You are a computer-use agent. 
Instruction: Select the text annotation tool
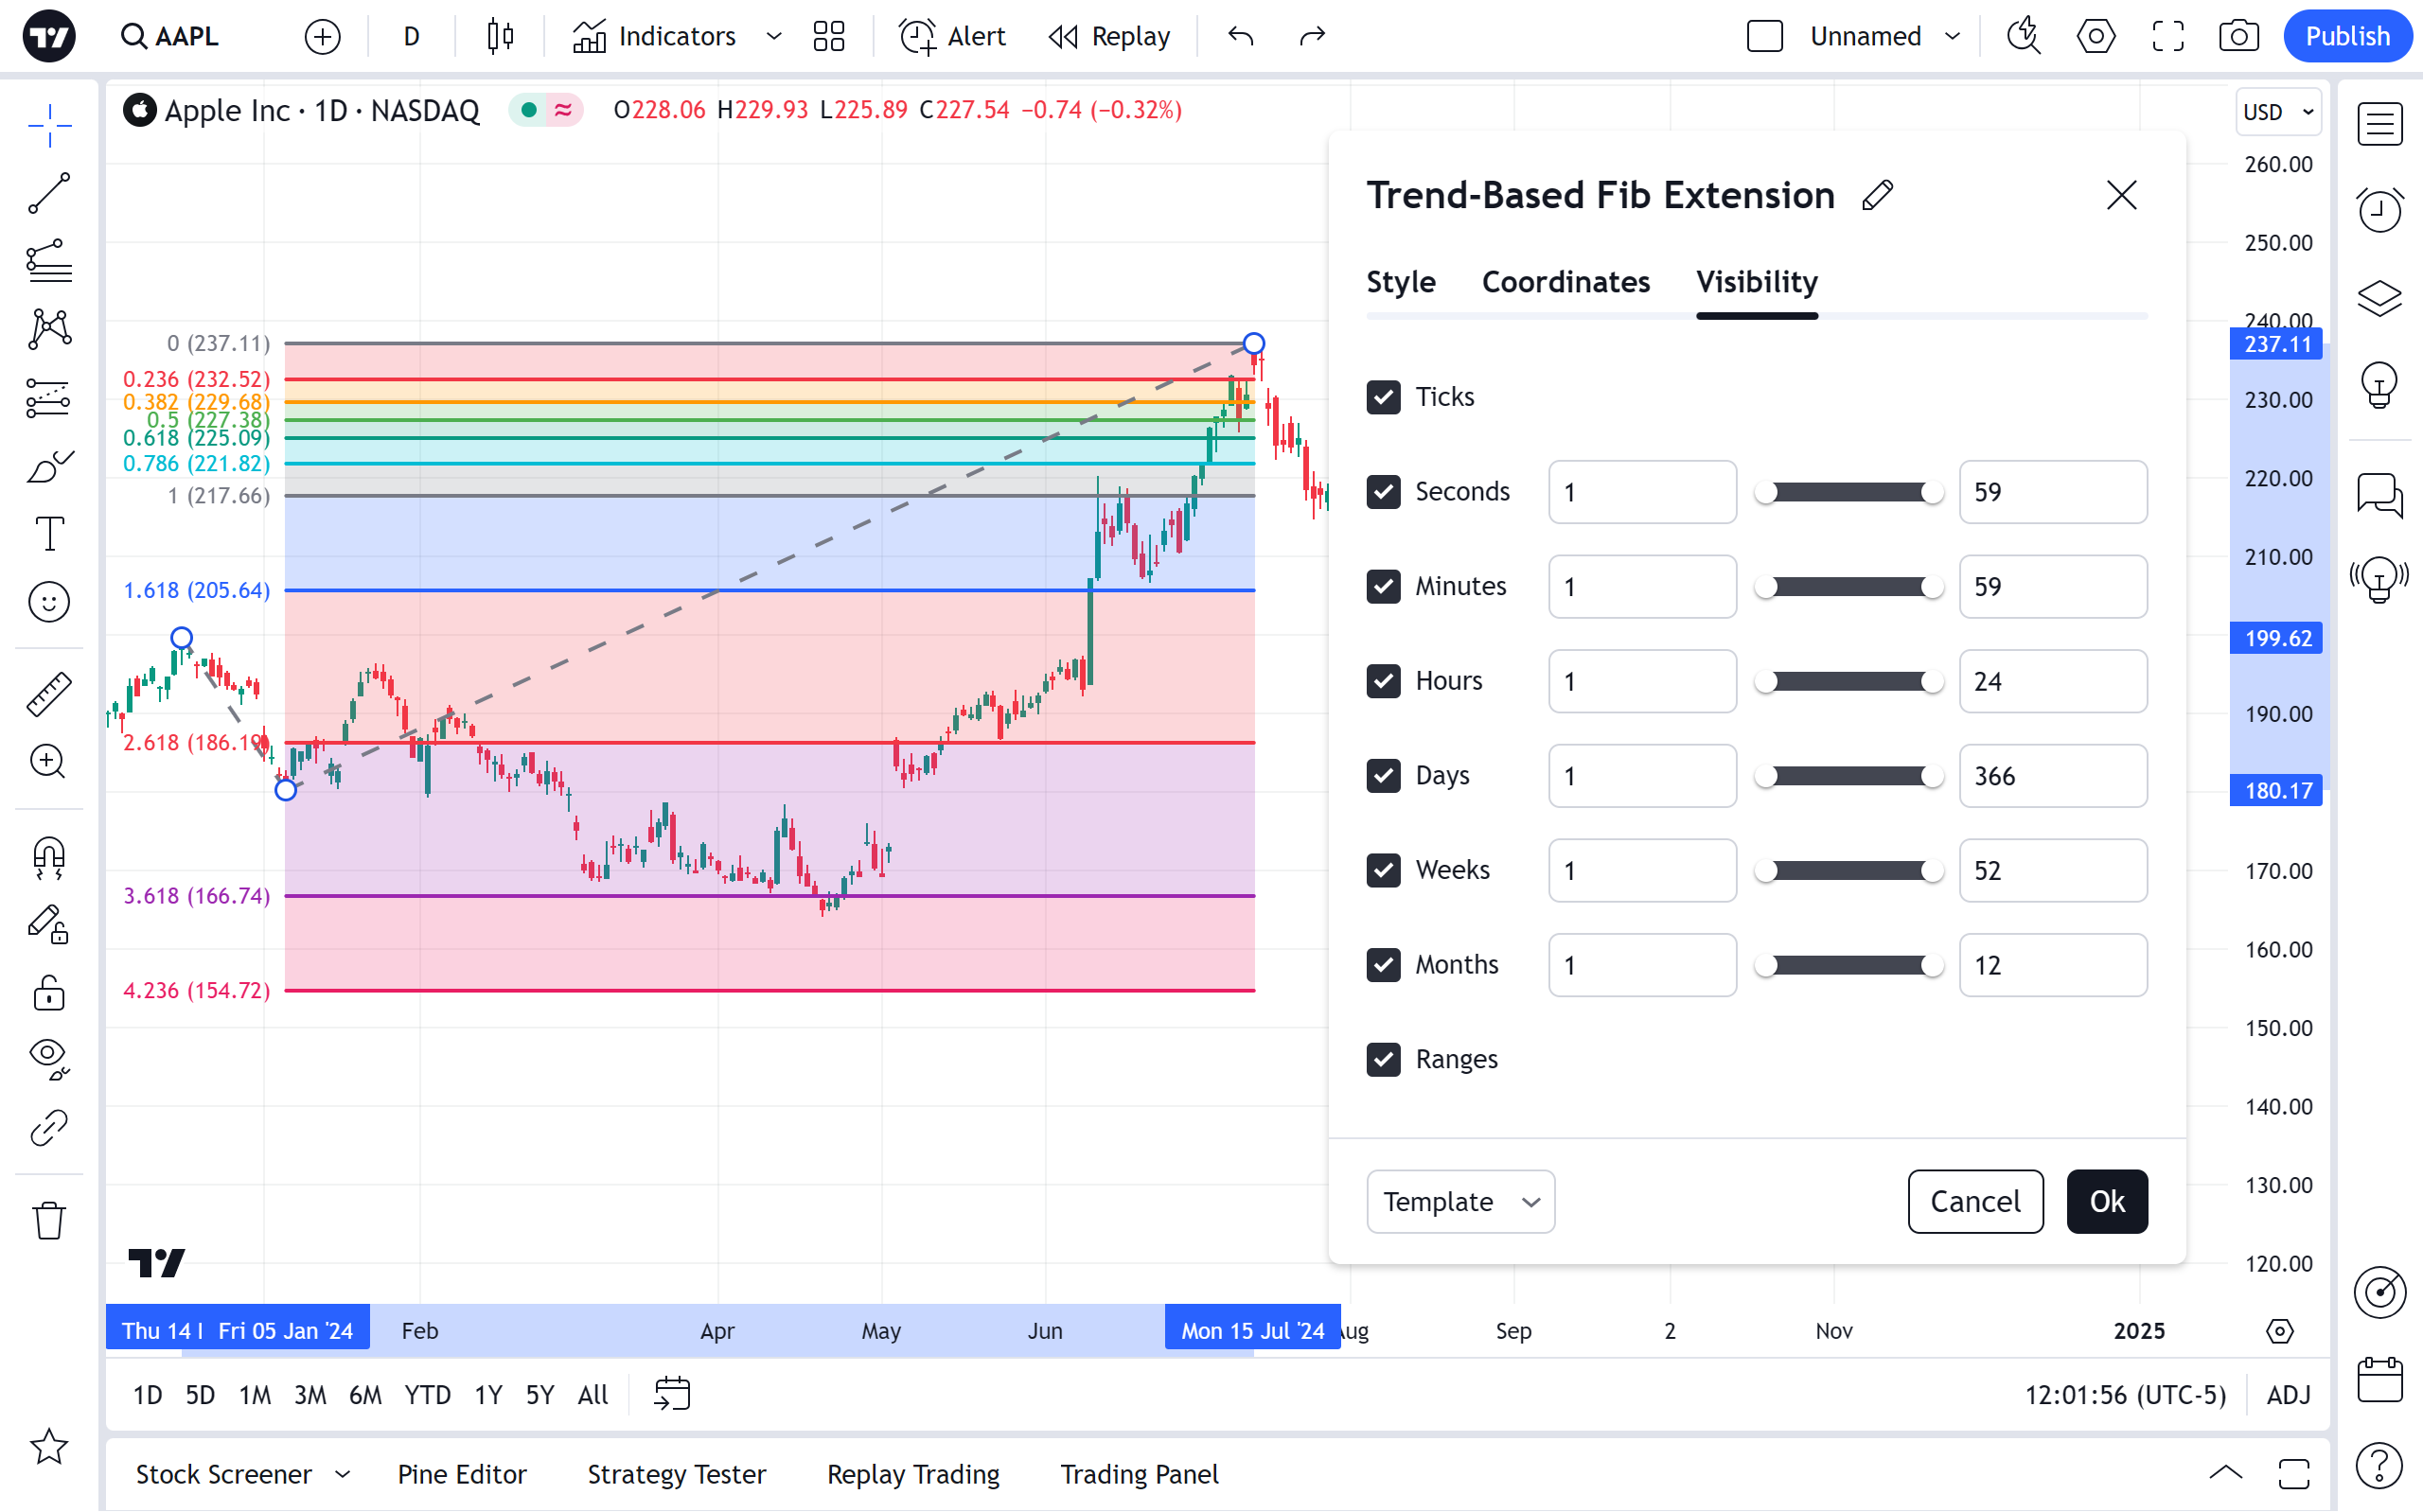(48, 533)
